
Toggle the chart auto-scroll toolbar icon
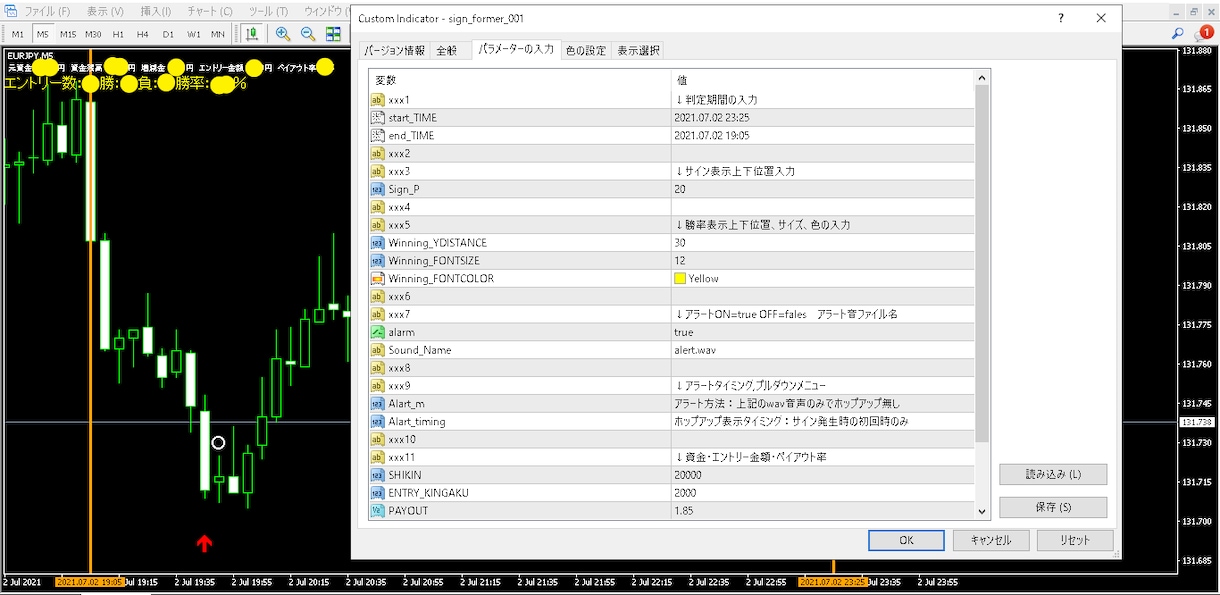[252, 34]
